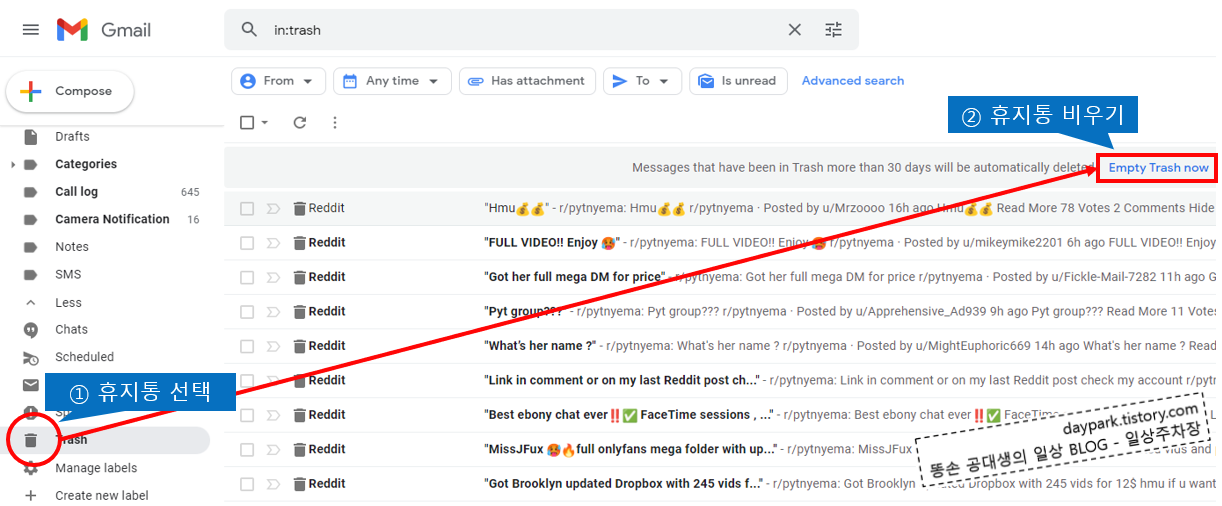
Task: Collapse the list with Less
Action: 69,302
